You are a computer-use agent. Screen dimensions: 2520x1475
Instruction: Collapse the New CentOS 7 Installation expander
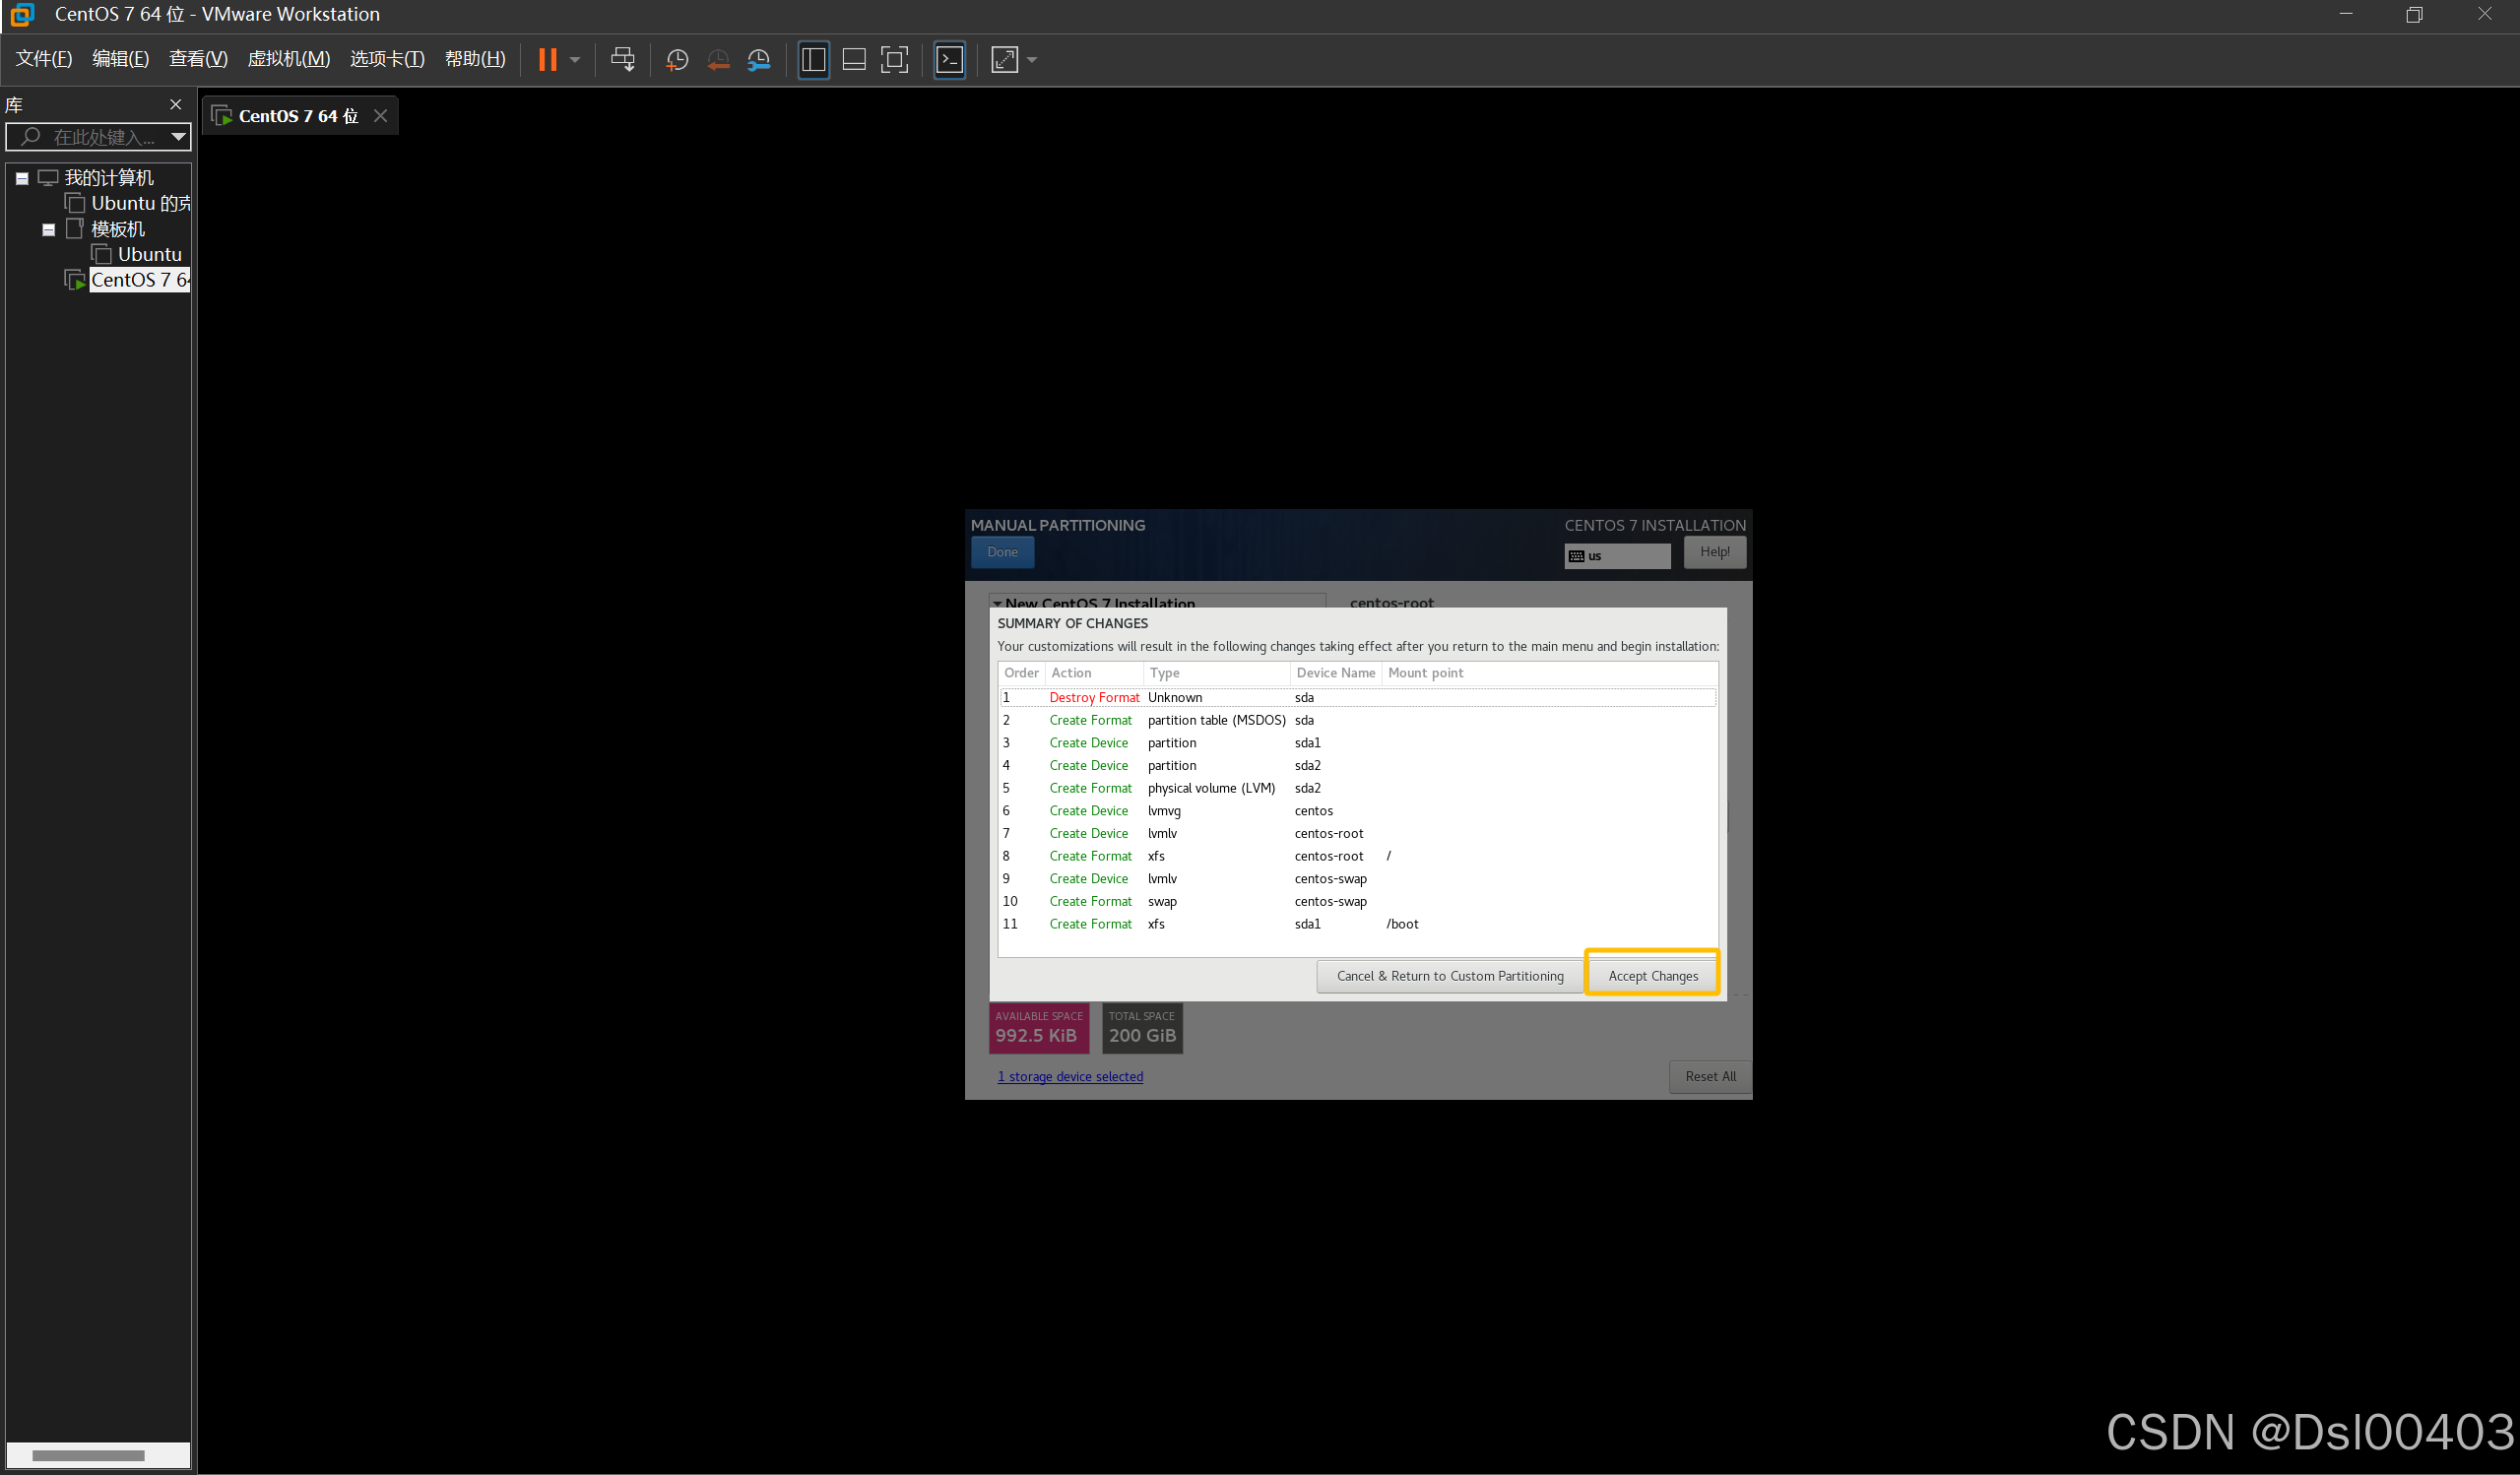point(997,603)
